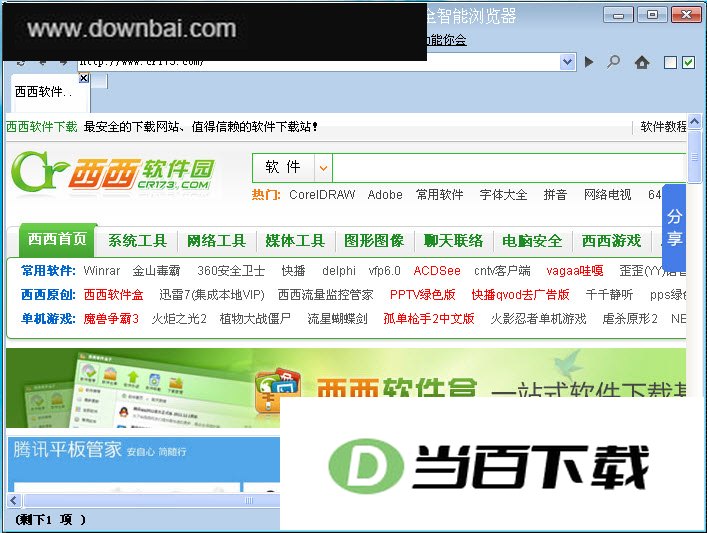The height and width of the screenshot is (533, 707).
Task: Click the cntv客户端 link
Action: click(502, 271)
